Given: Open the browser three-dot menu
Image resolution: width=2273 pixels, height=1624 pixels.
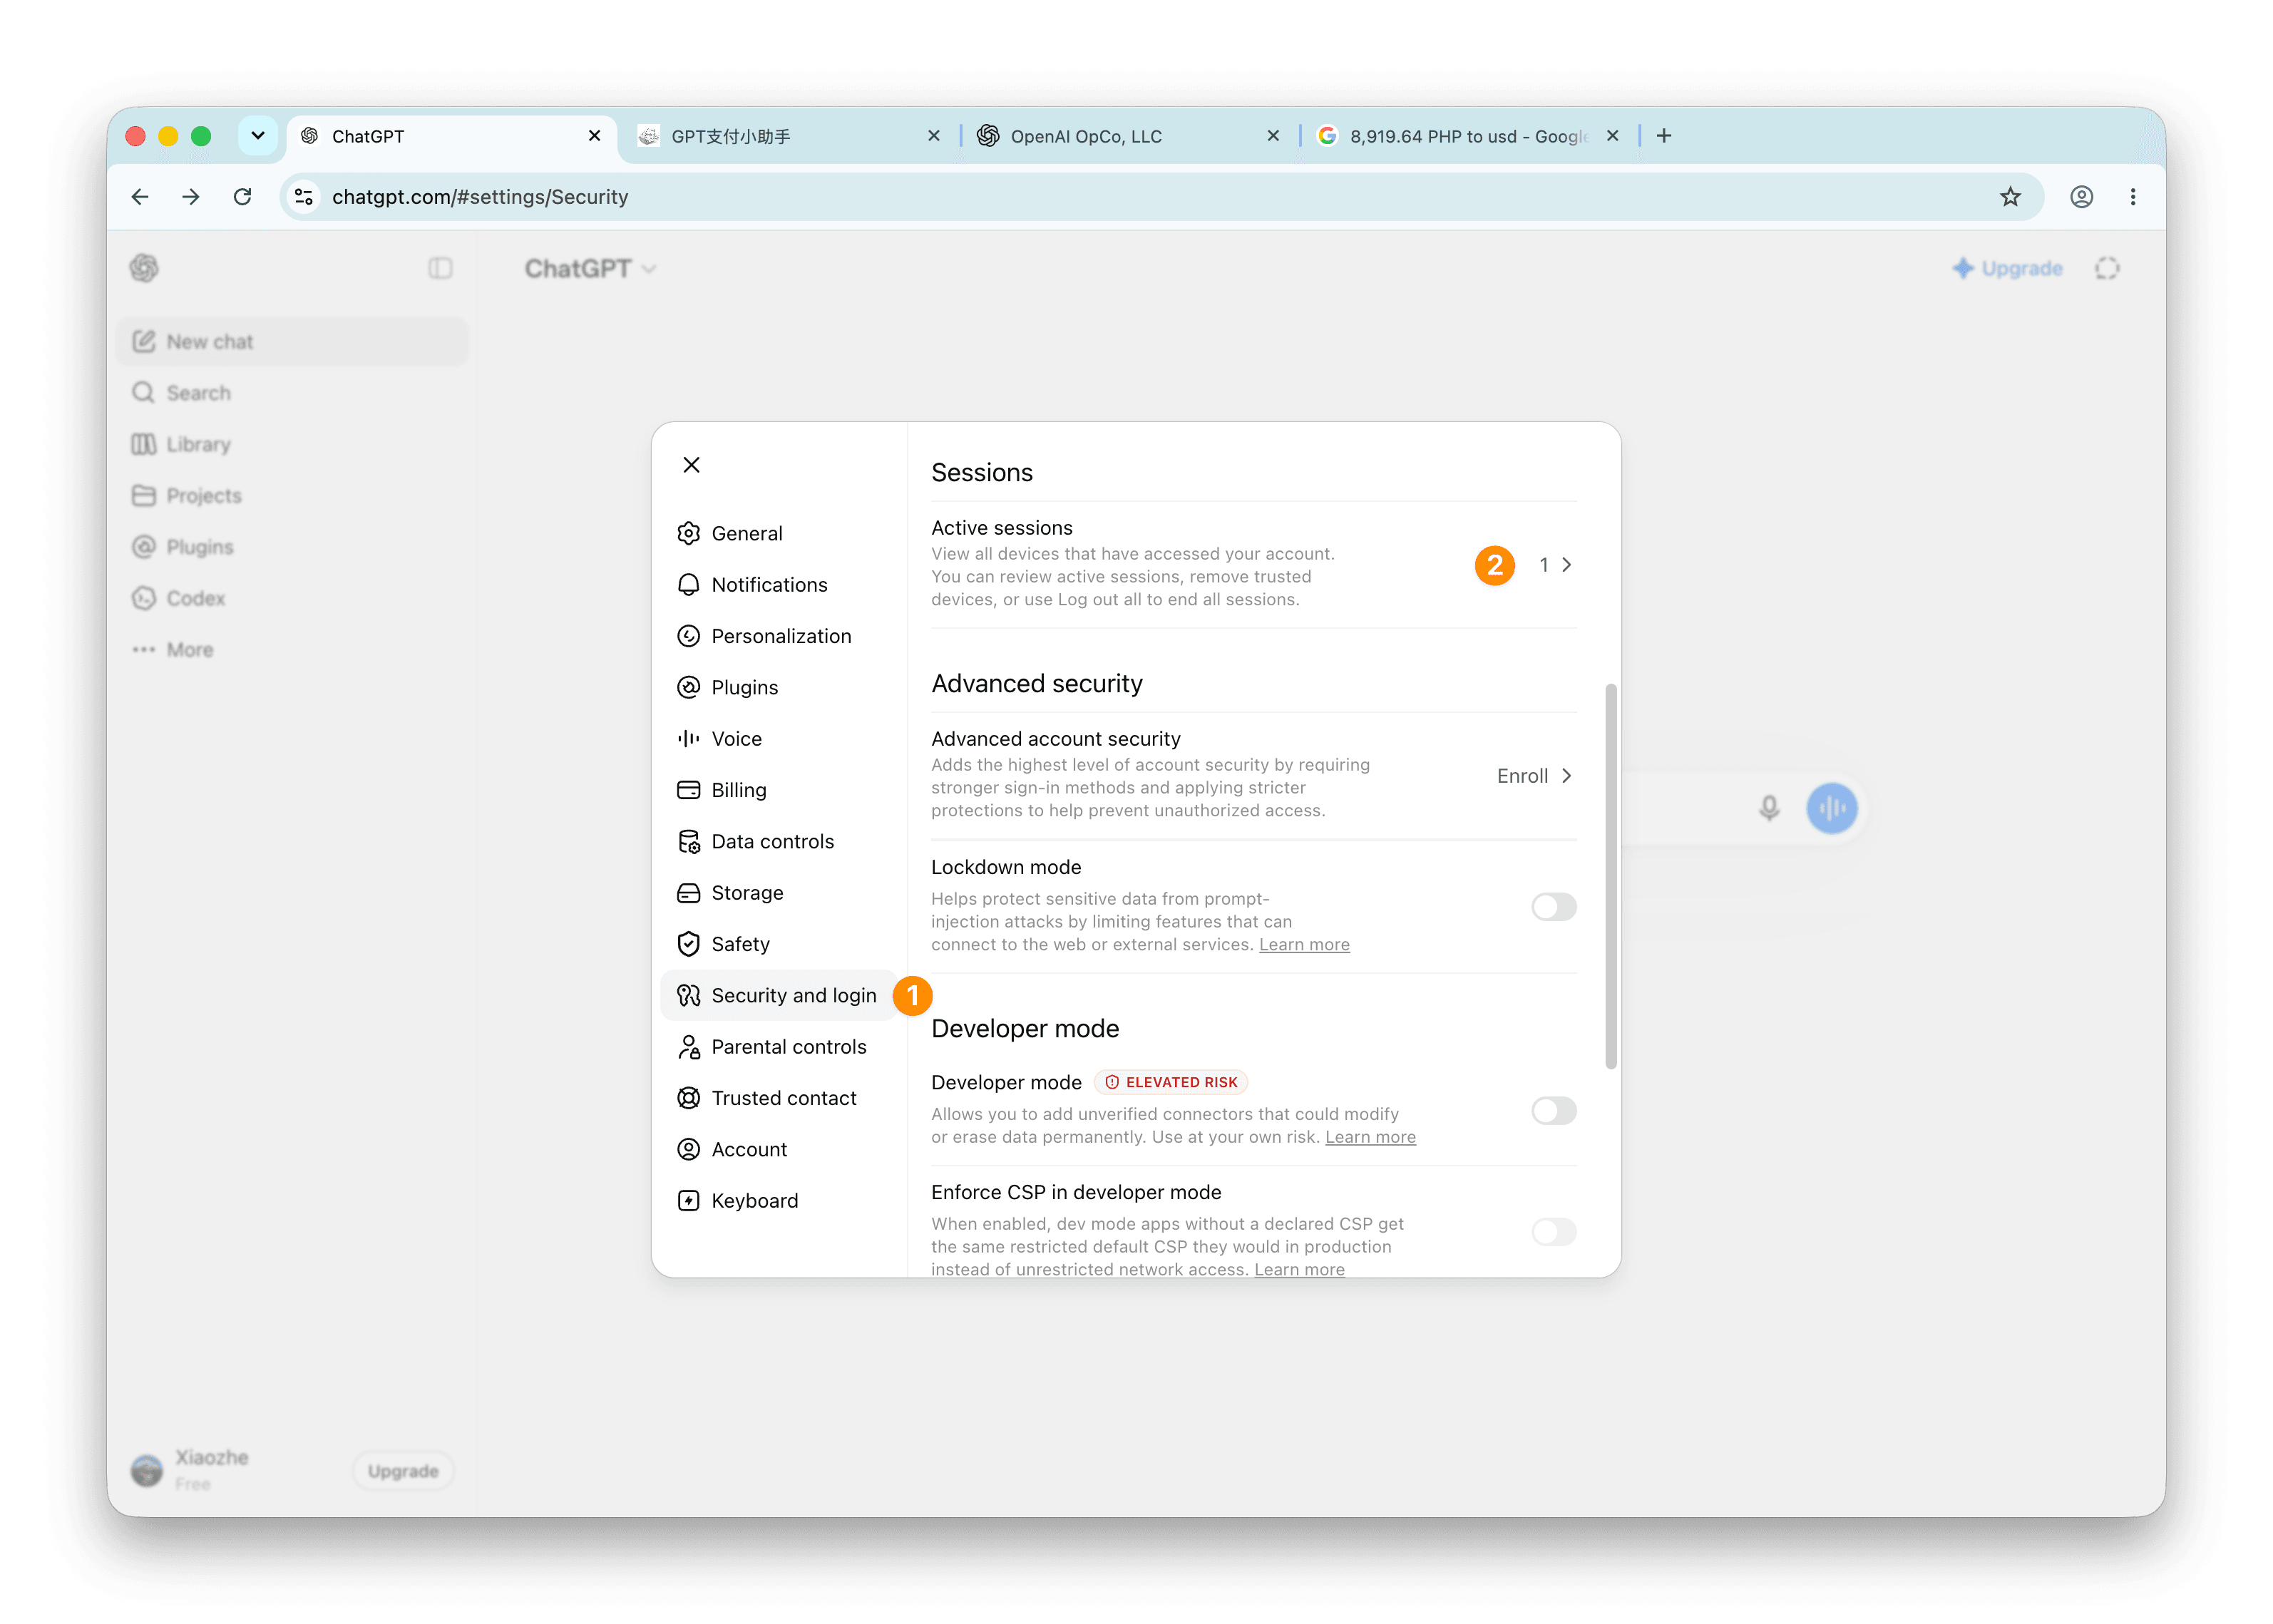Looking at the screenshot, I should click(x=2132, y=197).
